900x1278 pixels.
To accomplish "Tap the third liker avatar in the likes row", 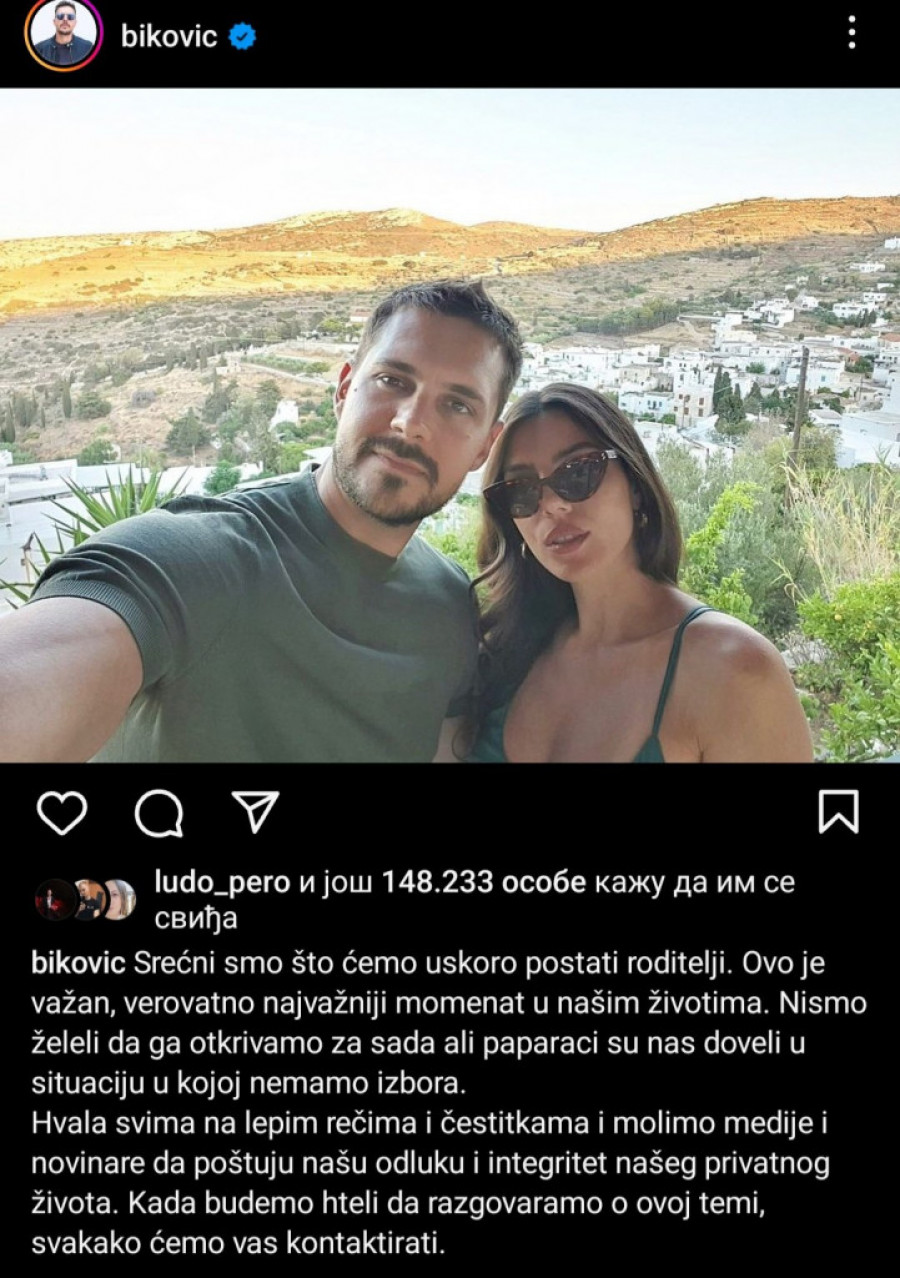I will [x=118, y=900].
